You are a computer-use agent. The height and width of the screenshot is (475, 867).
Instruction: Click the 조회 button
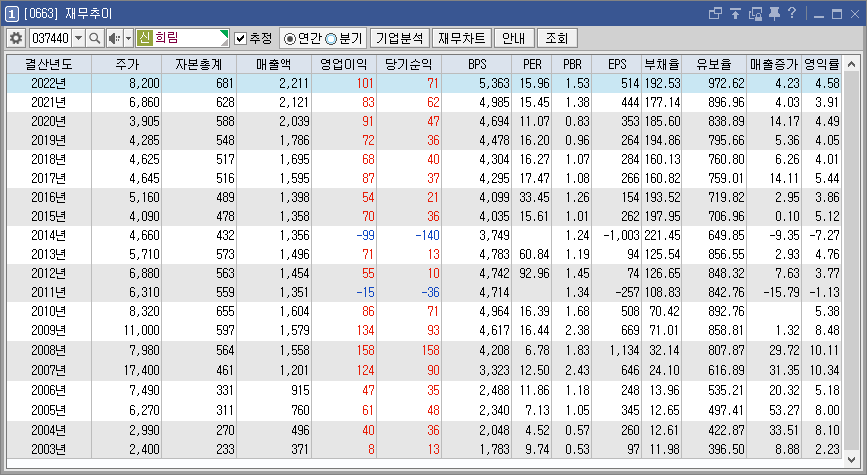click(557, 38)
